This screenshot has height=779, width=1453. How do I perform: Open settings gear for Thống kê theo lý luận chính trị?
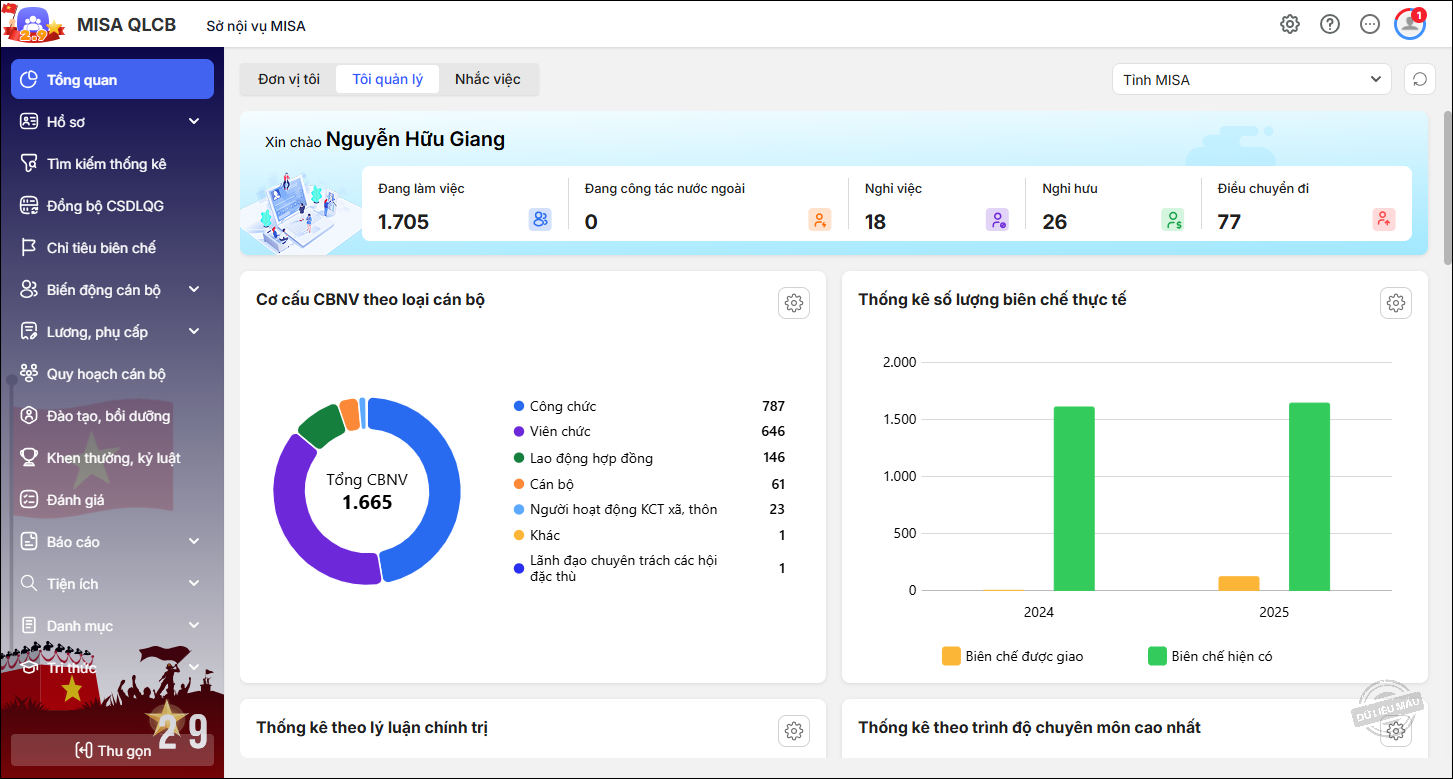(794, 731)
